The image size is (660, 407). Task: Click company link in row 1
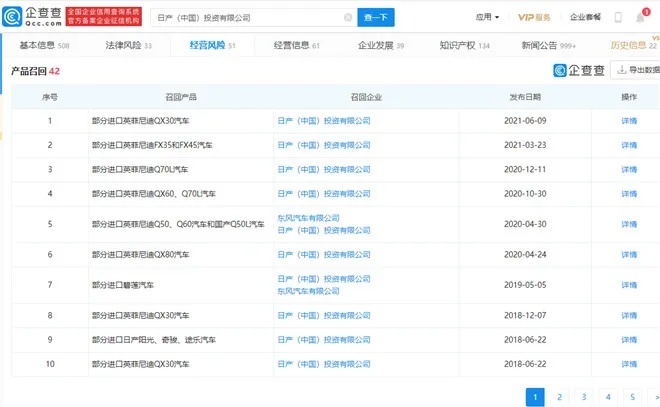324,121
